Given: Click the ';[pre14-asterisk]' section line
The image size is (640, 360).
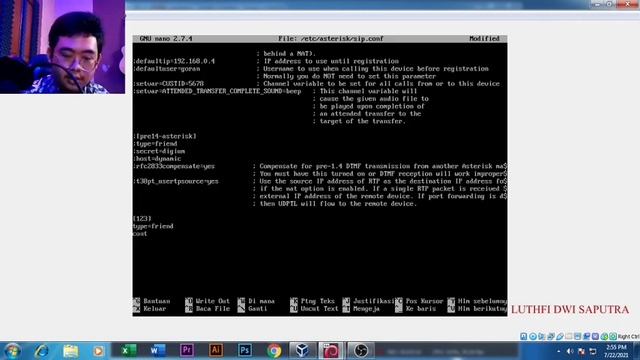Looking at the screenshot, I should (164, 136).
